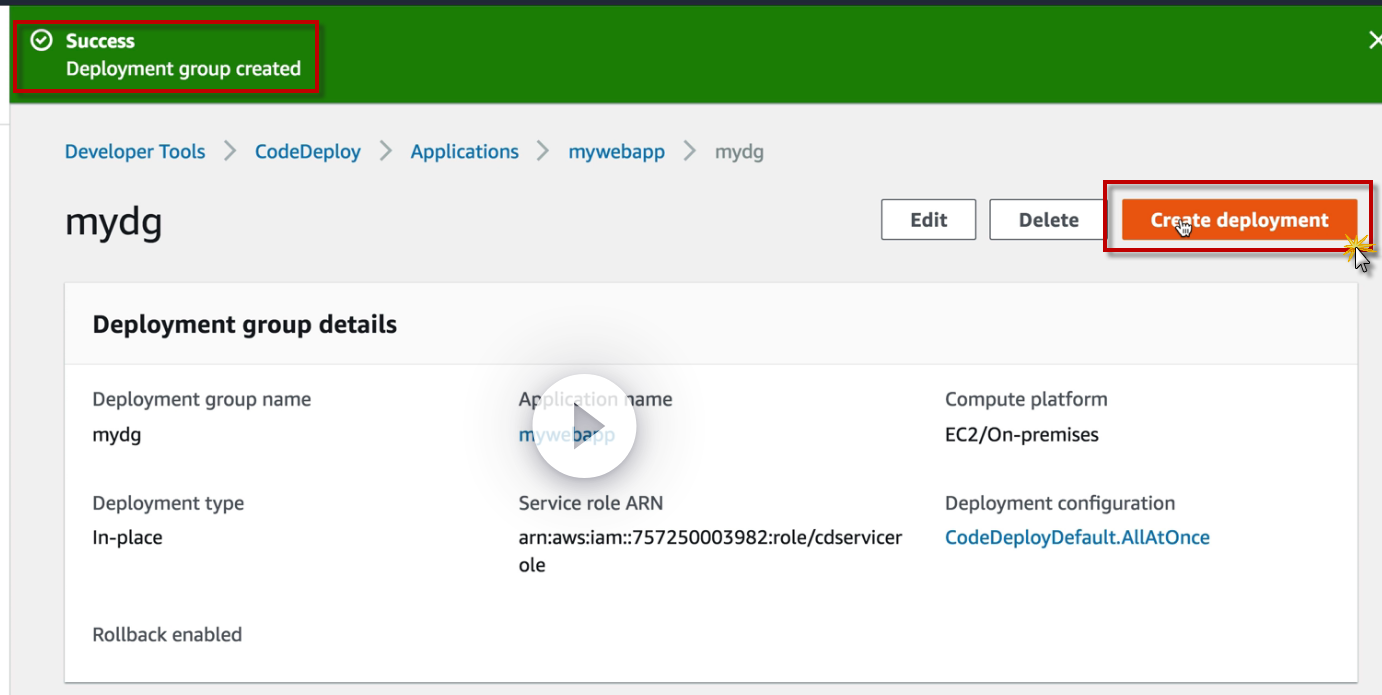Go to the CodeDeploy breadcrumb link
Screen dimensions: 1382x695
(x=308, y=152)
